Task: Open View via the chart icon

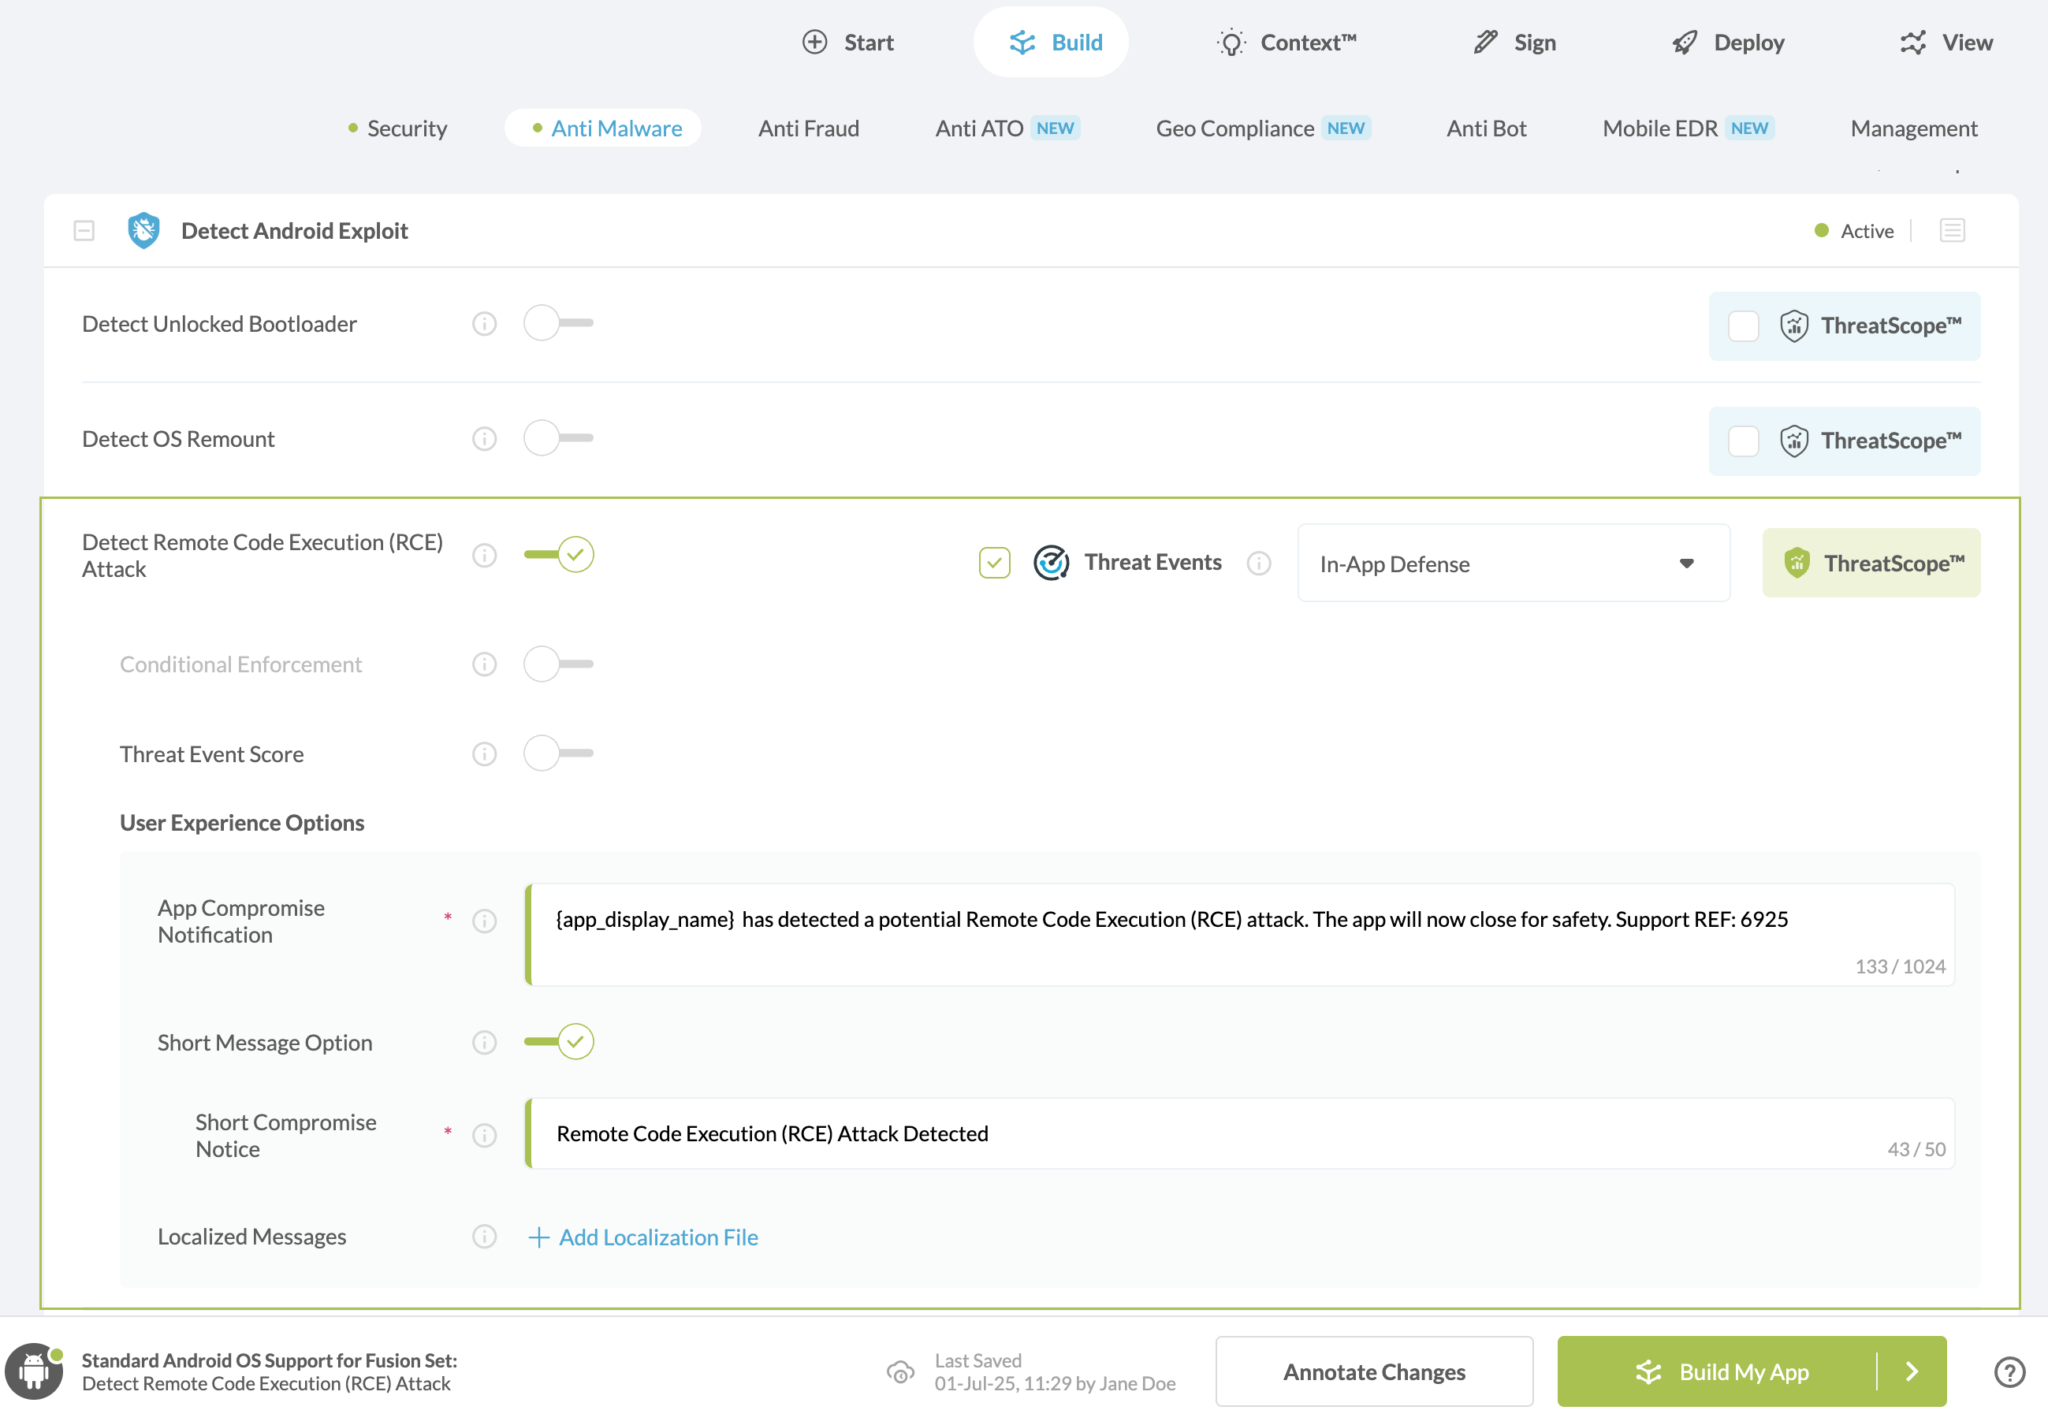Action: tap(1913, 42)
